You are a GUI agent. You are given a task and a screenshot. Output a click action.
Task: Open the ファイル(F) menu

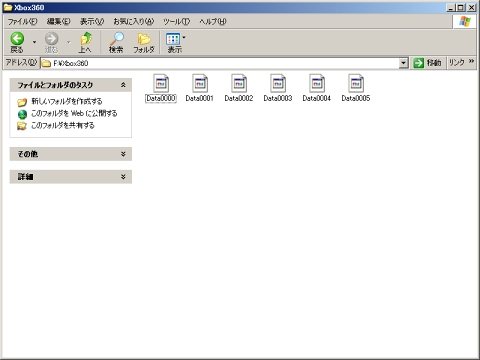pyautogui.click(x=22, y=22)
